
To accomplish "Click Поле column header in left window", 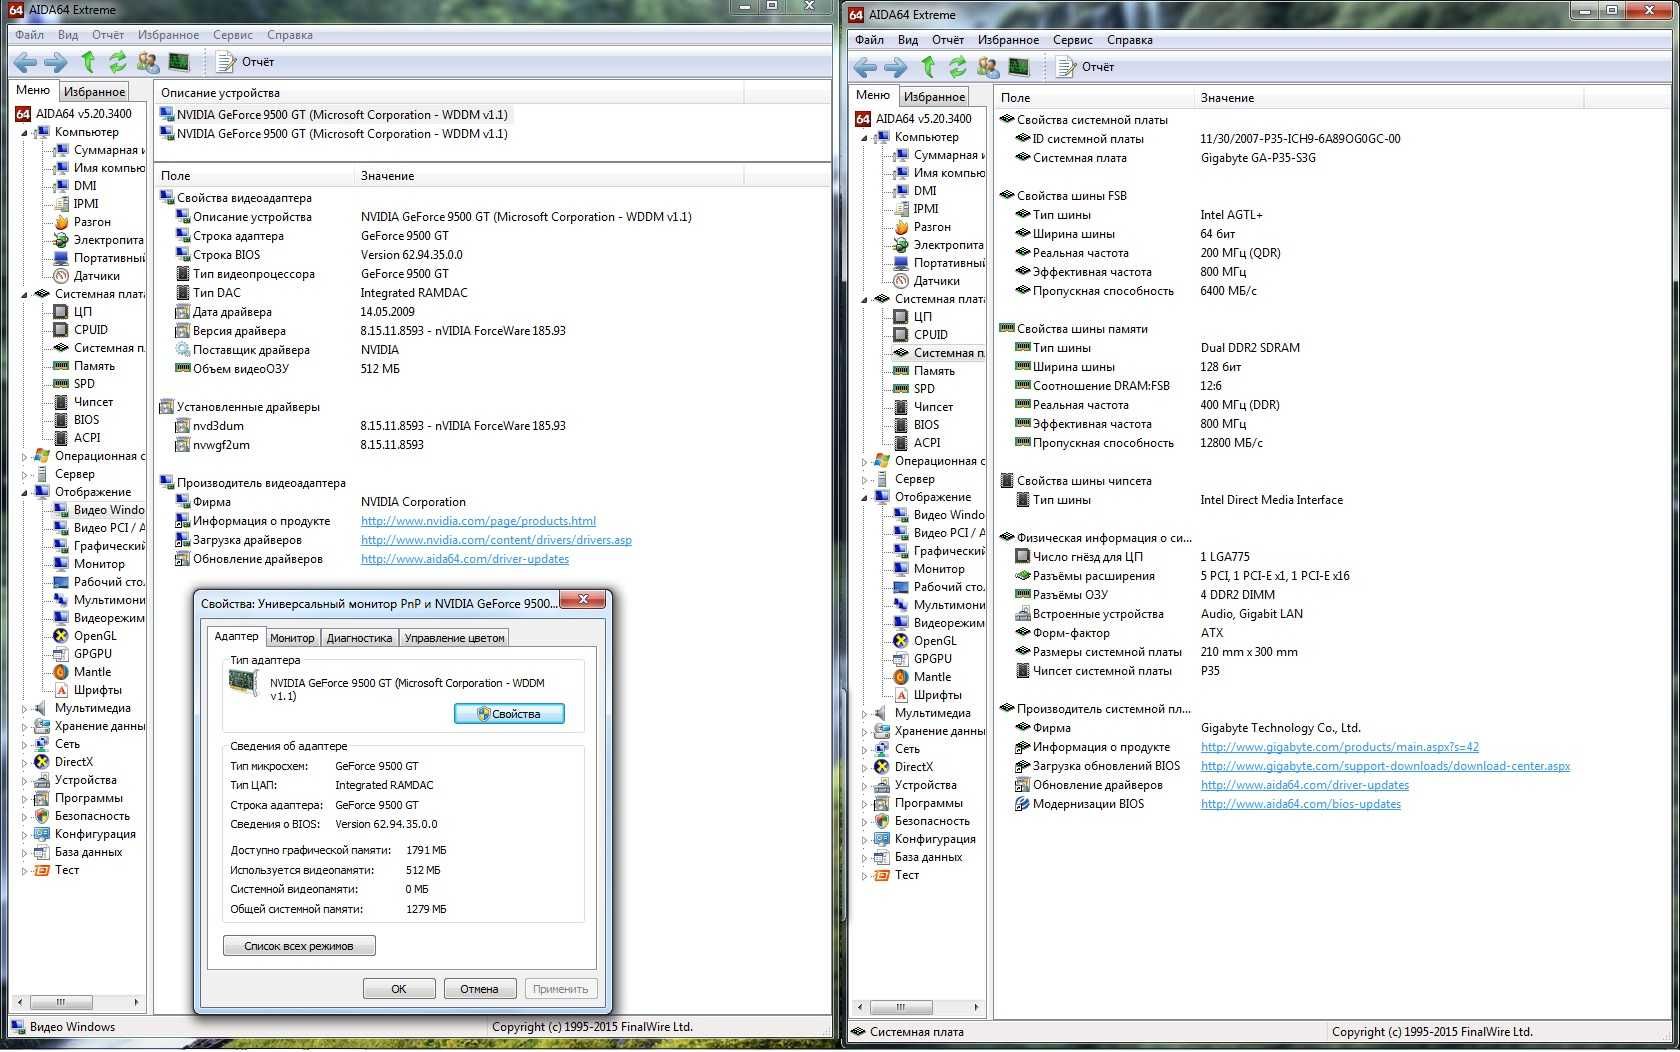I will (255, 176).
